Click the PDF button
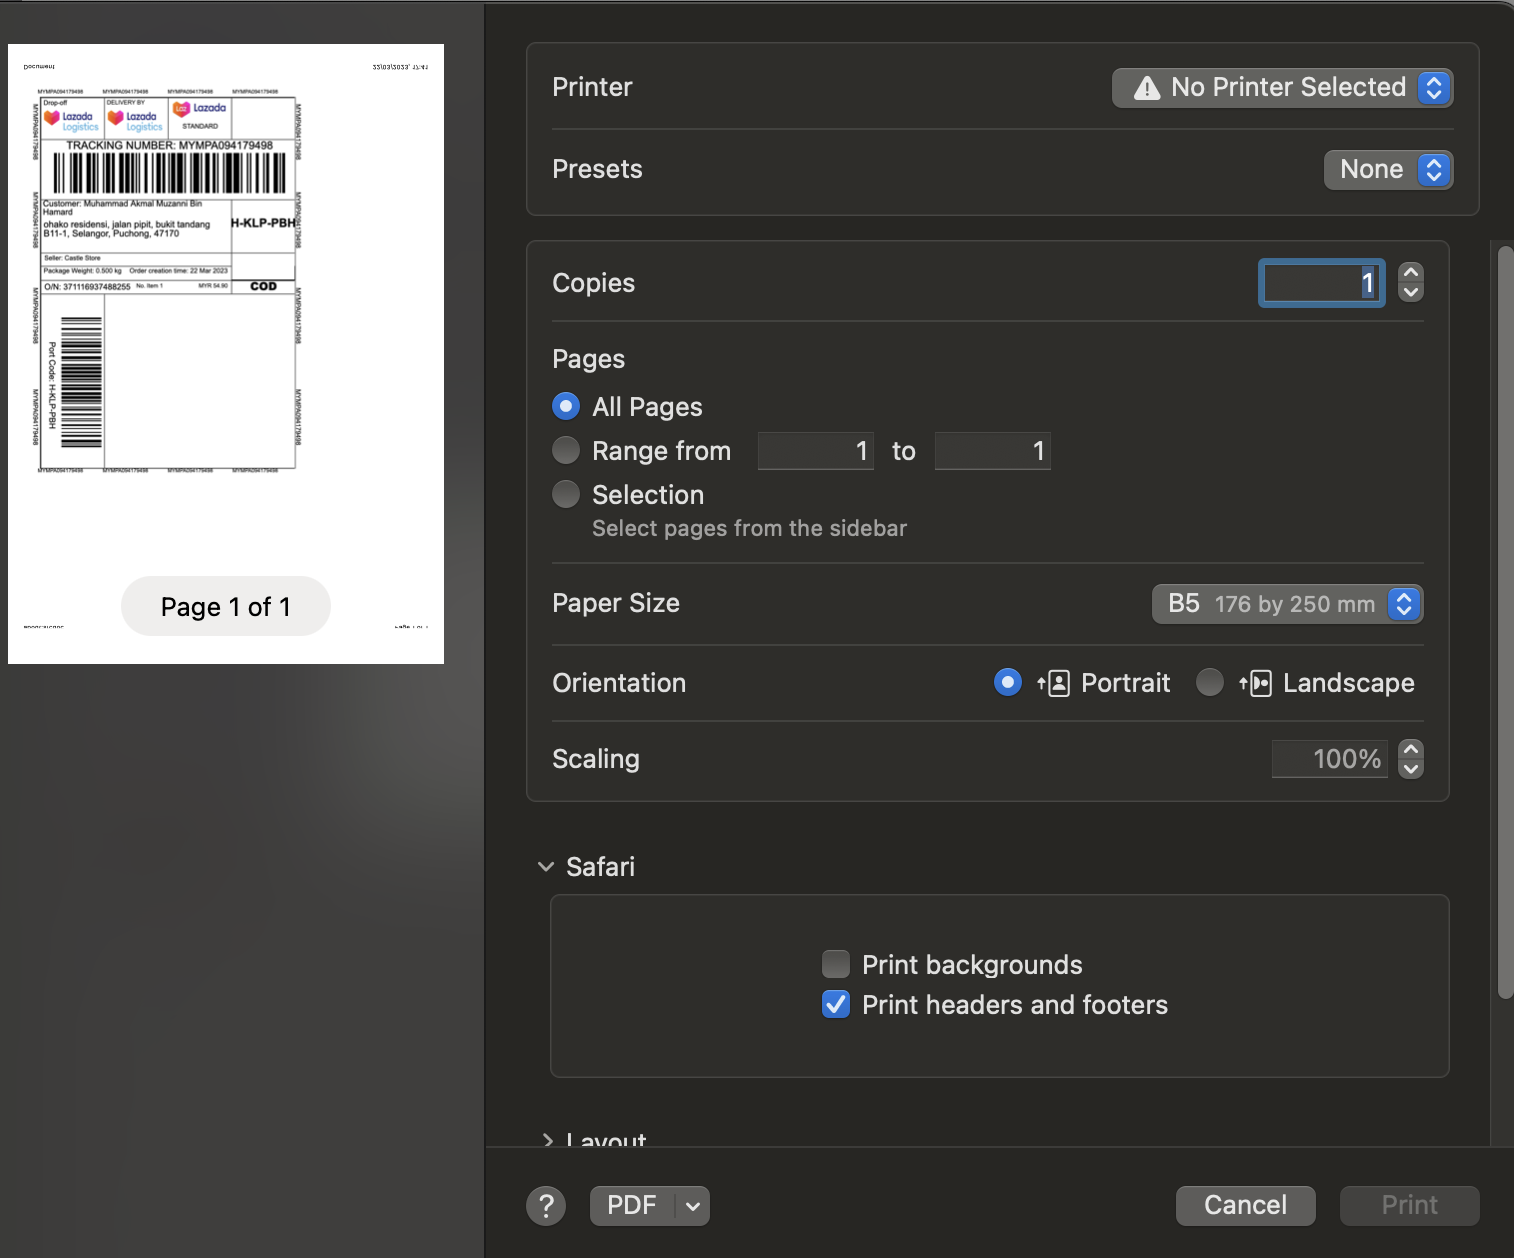Screen dimensions: 1514x1258 coord(632,1206)
